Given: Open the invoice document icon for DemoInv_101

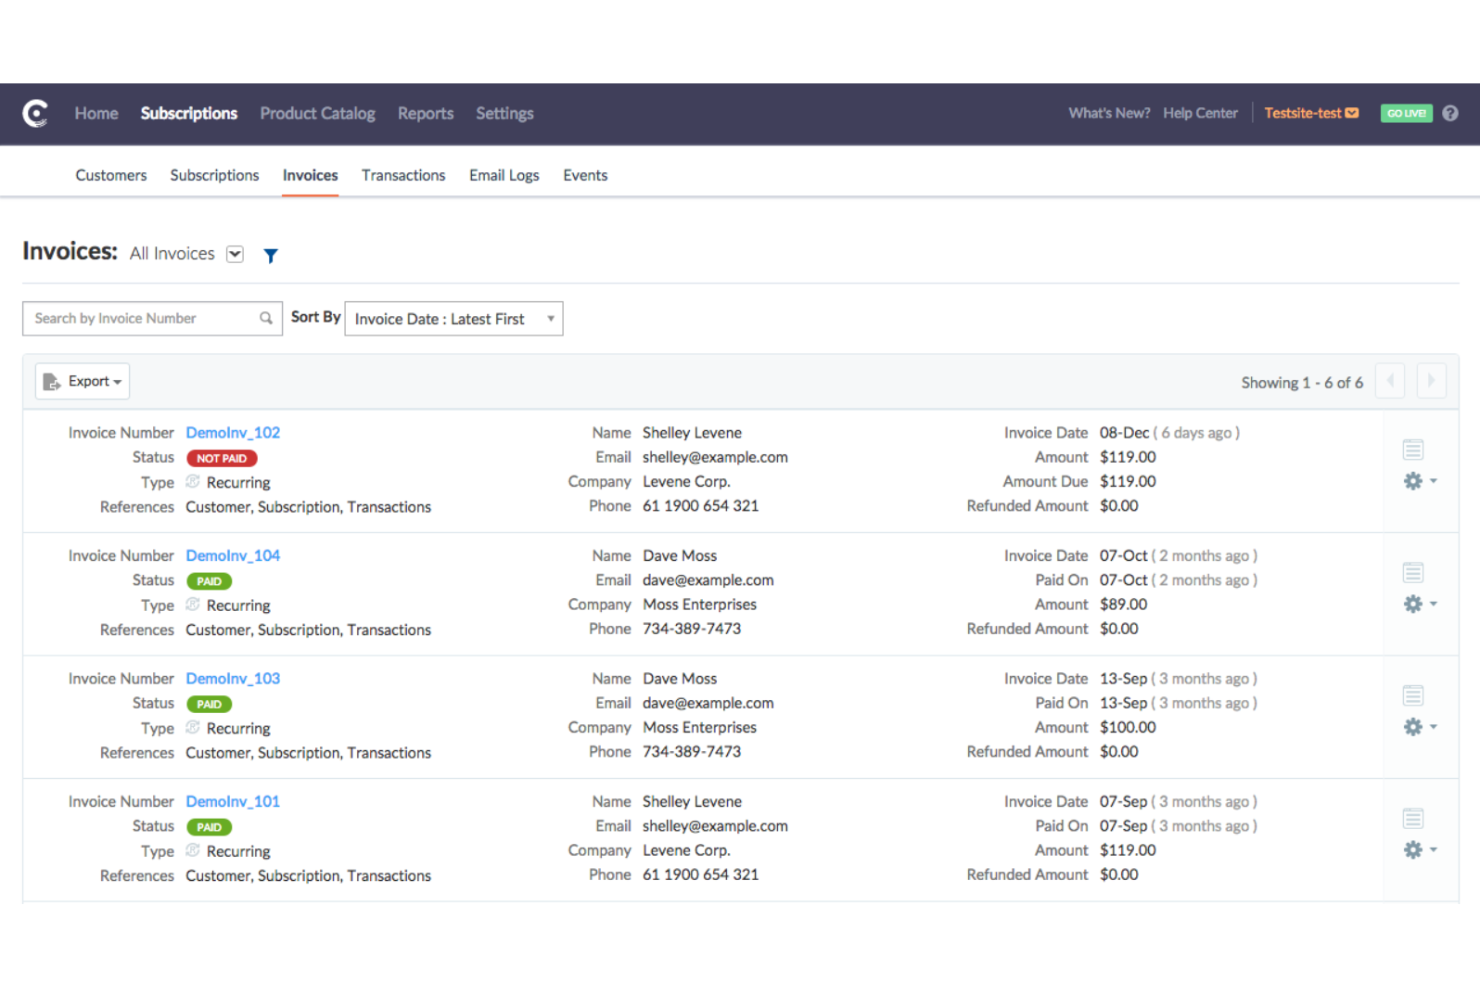Looking at the screenshot, I should [1413, 817].
